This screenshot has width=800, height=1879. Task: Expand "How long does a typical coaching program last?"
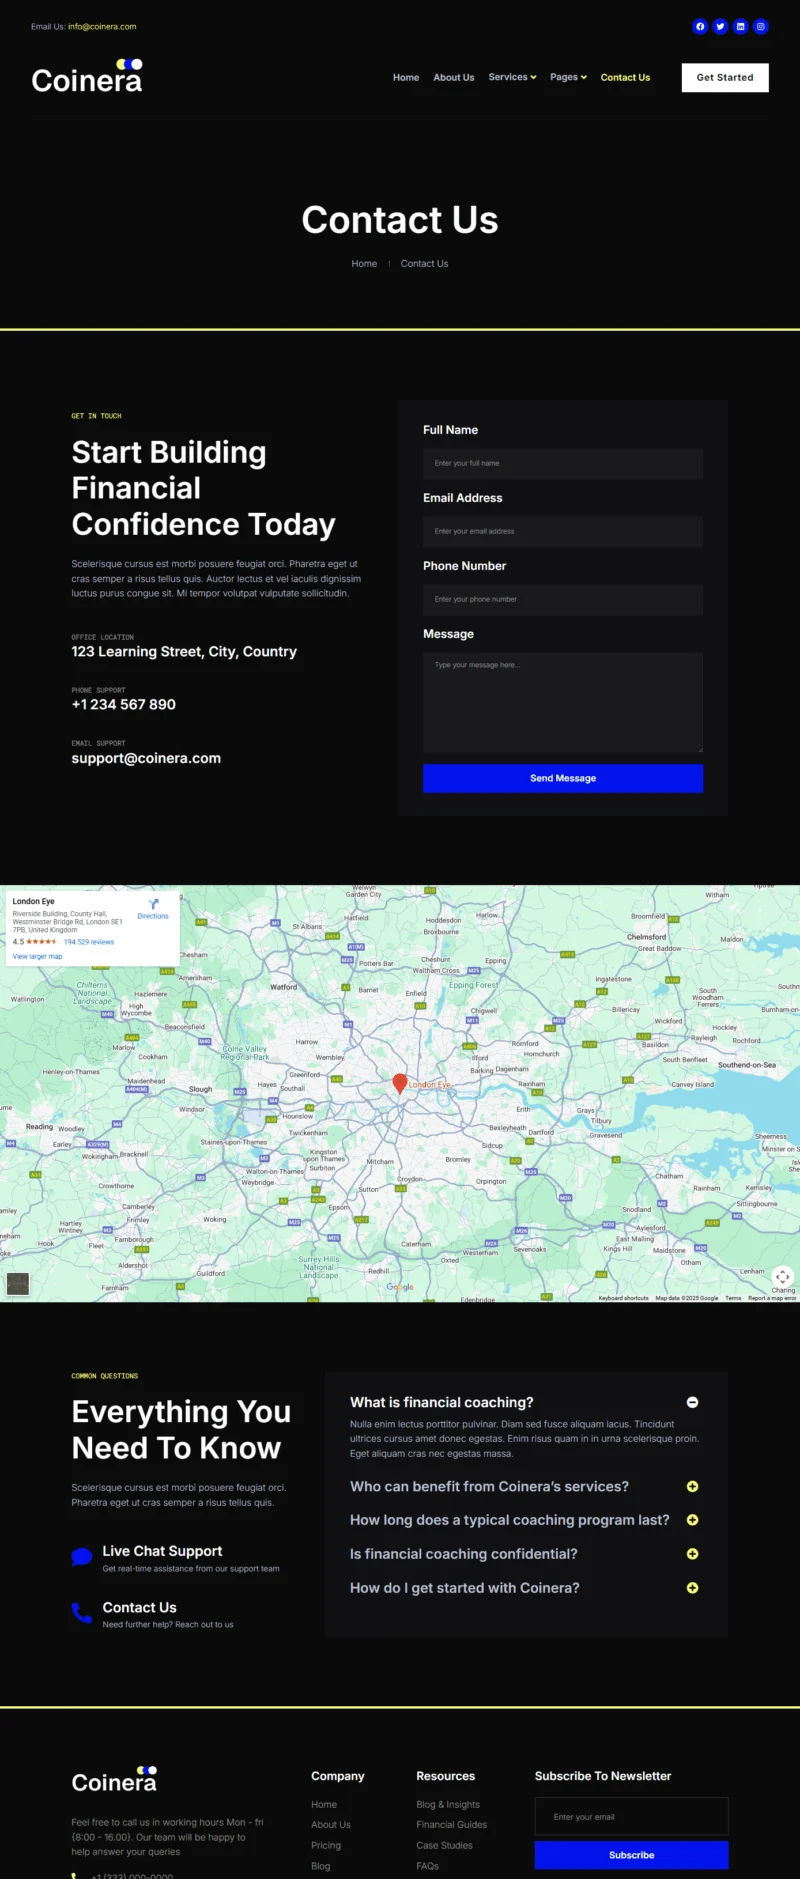[524, 1520]
